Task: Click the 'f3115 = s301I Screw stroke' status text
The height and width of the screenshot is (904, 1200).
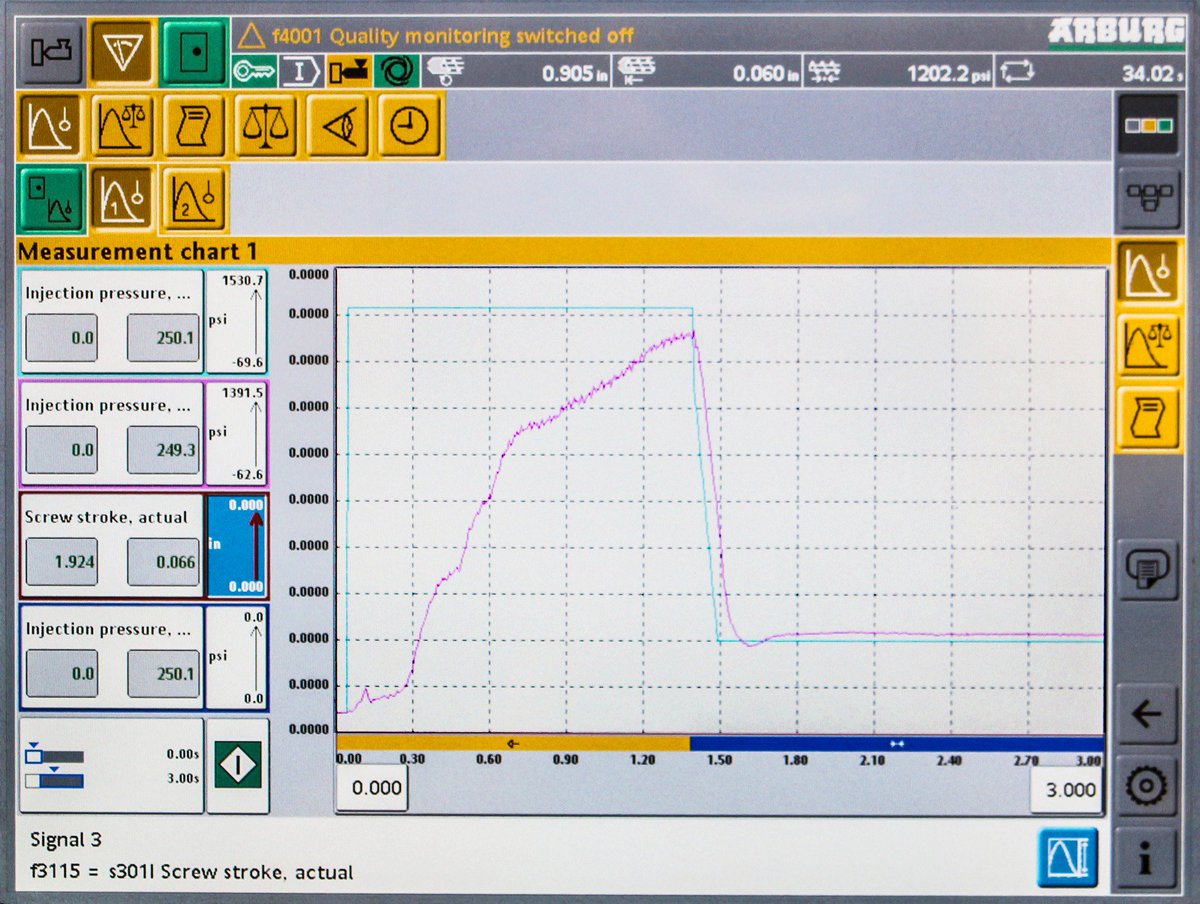Action: 192,872
